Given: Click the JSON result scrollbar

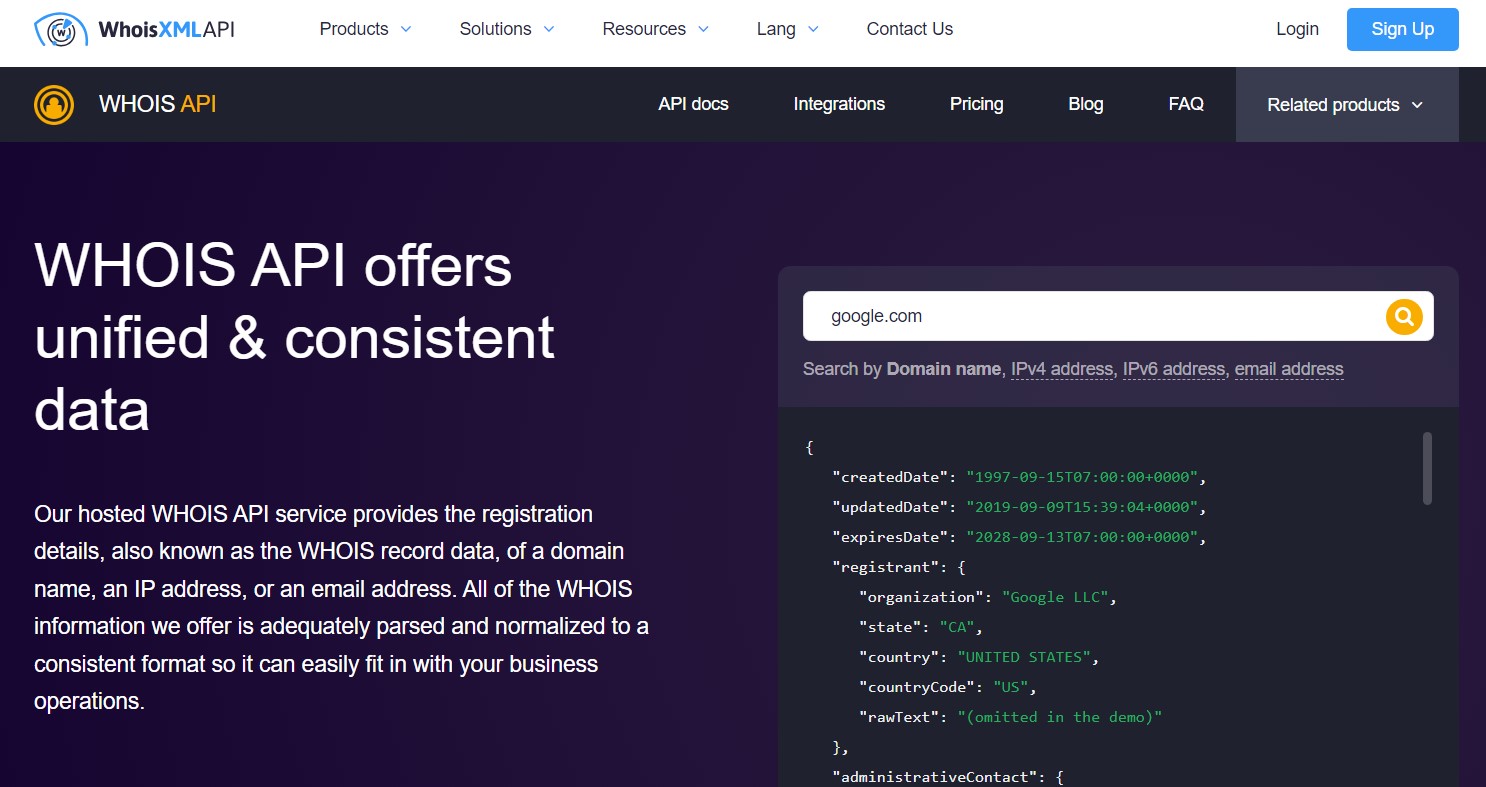Looking at the screenshot, I should [x=1427, y=468].
